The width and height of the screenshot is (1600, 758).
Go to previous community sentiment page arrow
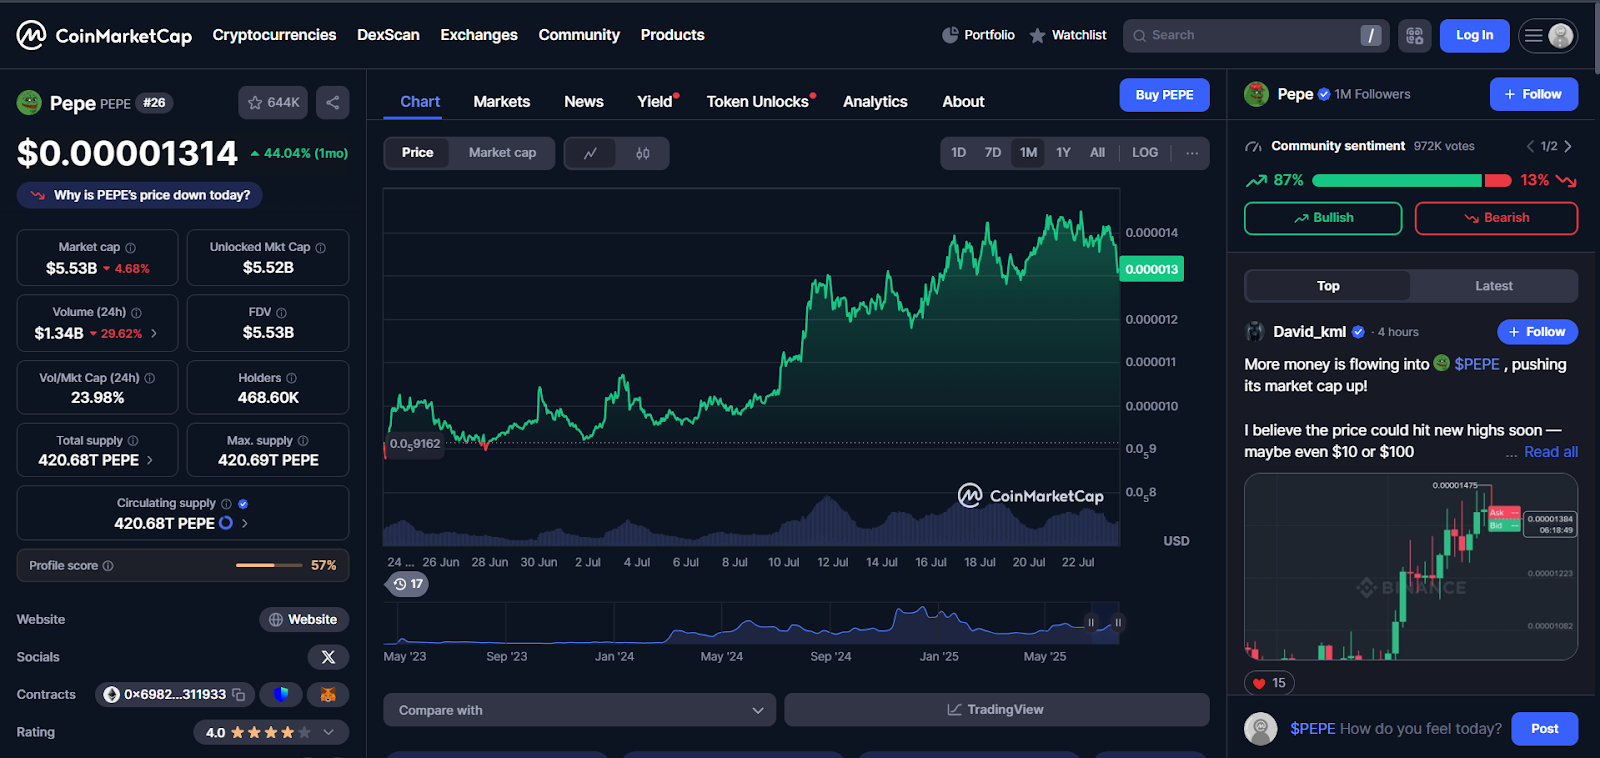pos(1530,146)
